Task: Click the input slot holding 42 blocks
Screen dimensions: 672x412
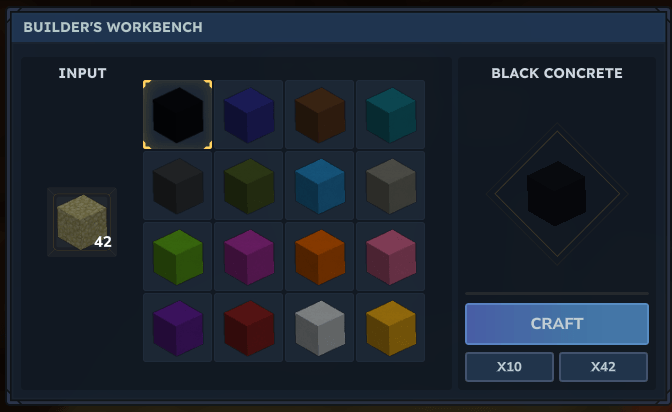Action: click(82, 222)
